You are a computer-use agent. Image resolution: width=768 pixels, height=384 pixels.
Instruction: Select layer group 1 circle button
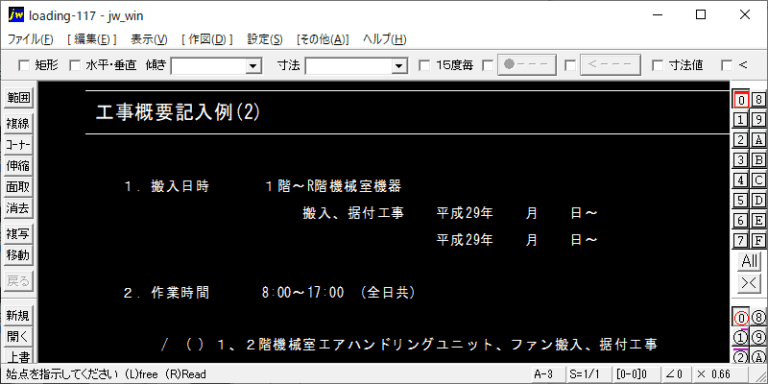coord(741,337)
